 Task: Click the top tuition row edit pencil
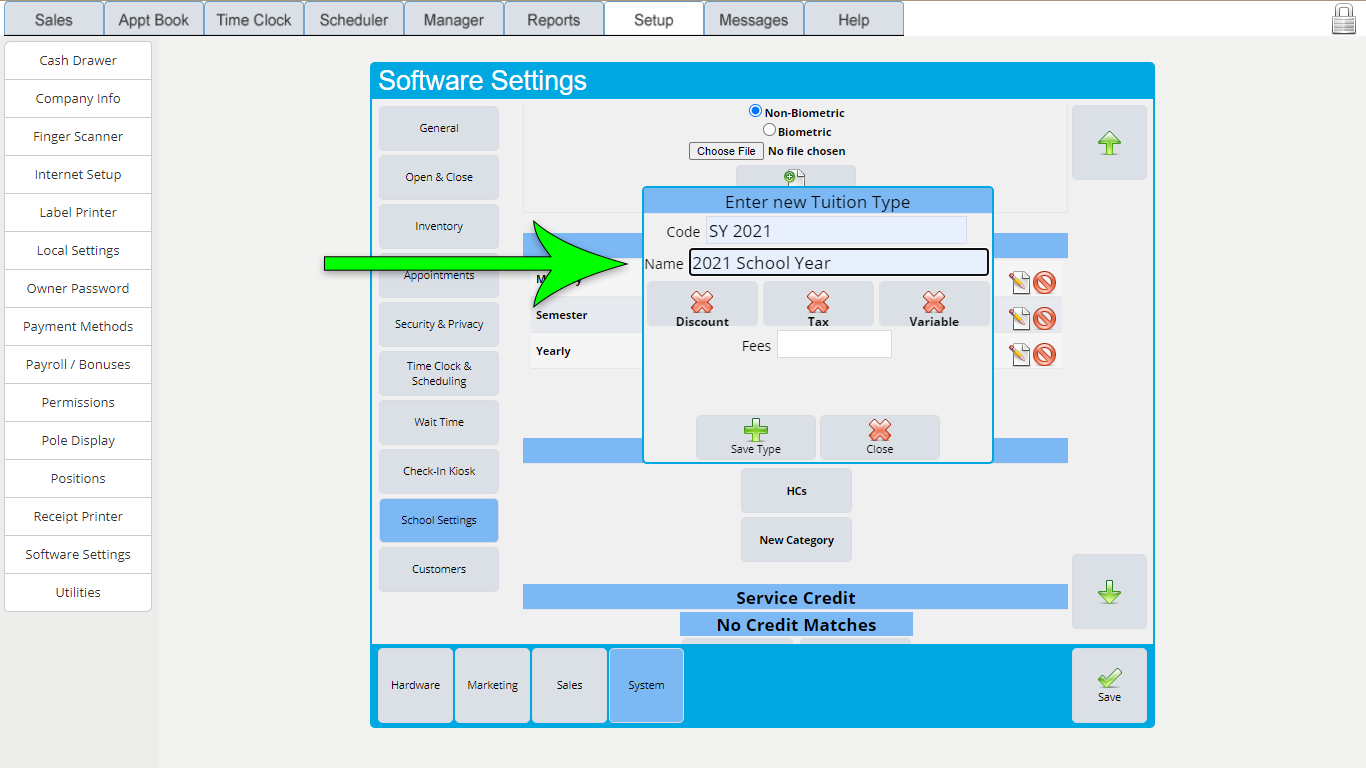[1019, 283]
